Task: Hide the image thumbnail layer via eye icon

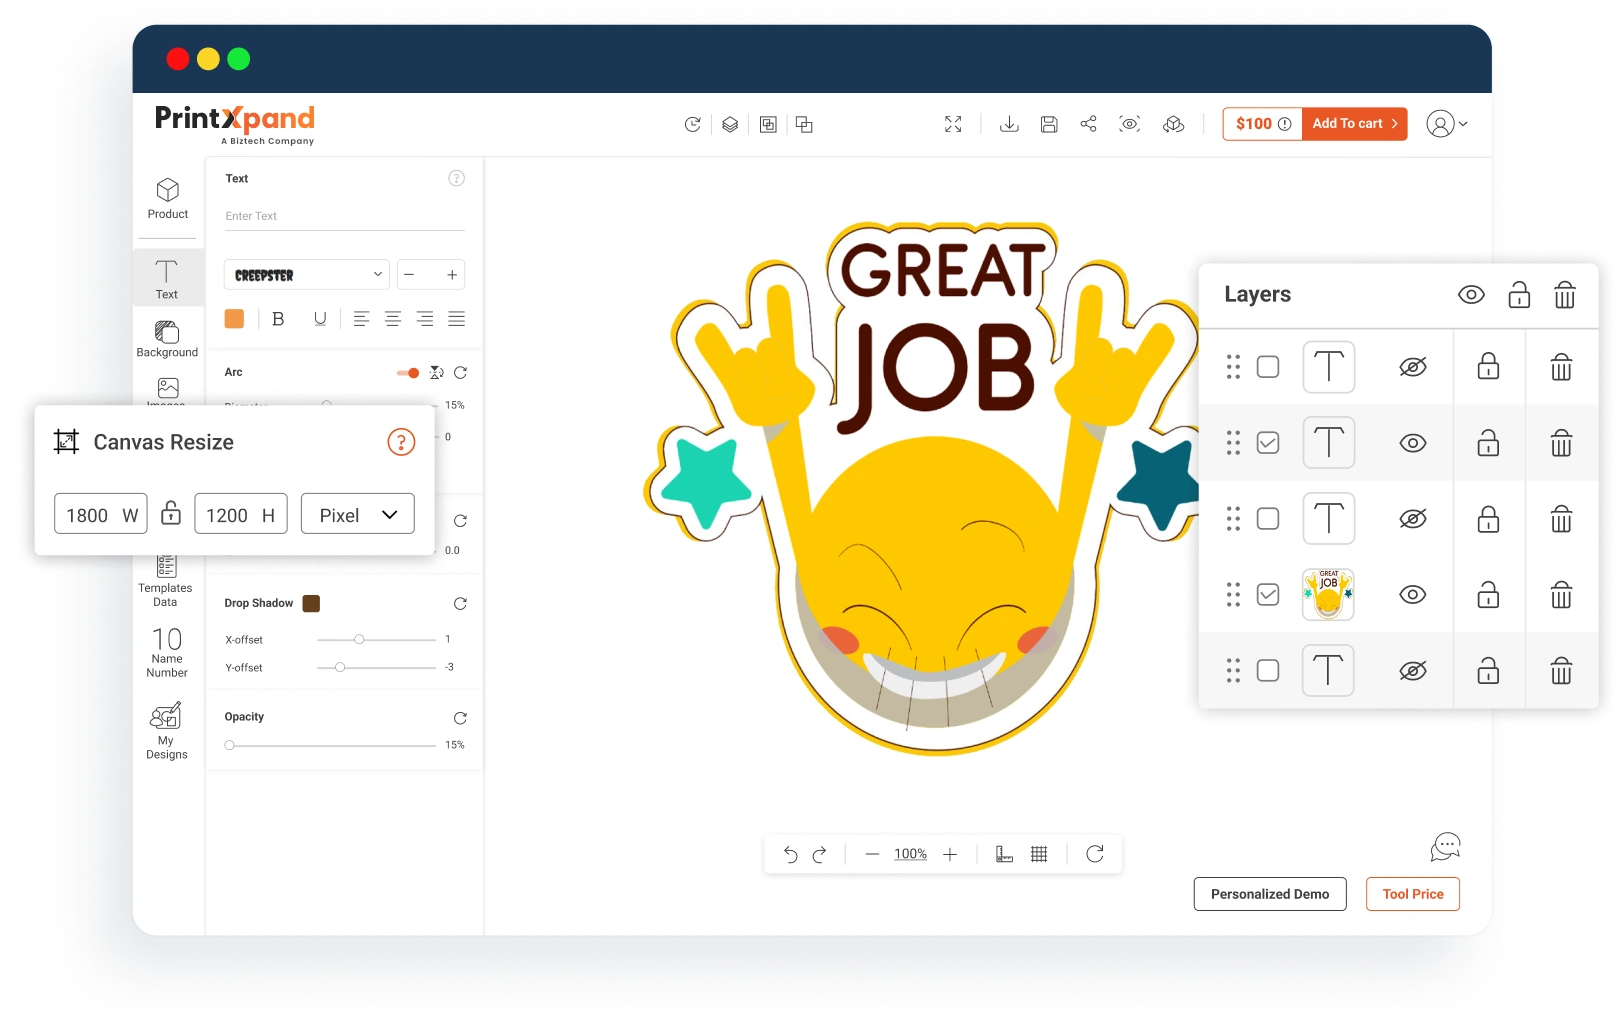Action: 1412,595
